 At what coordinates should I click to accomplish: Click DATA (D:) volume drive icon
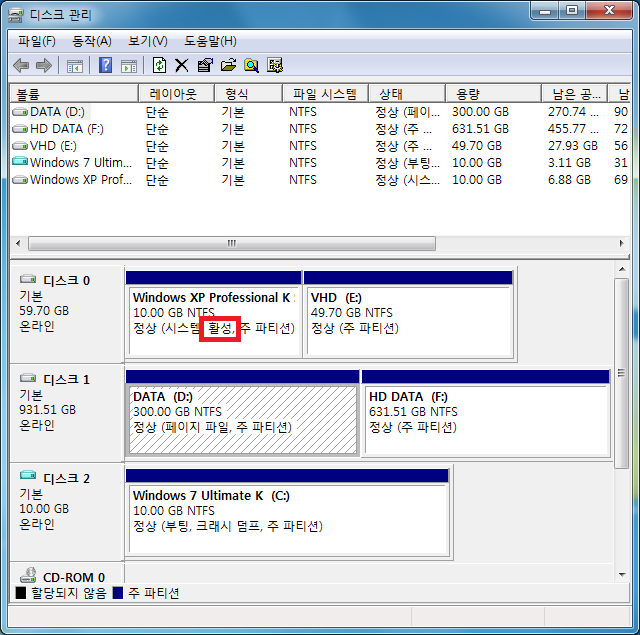click(x=20, y=111)
